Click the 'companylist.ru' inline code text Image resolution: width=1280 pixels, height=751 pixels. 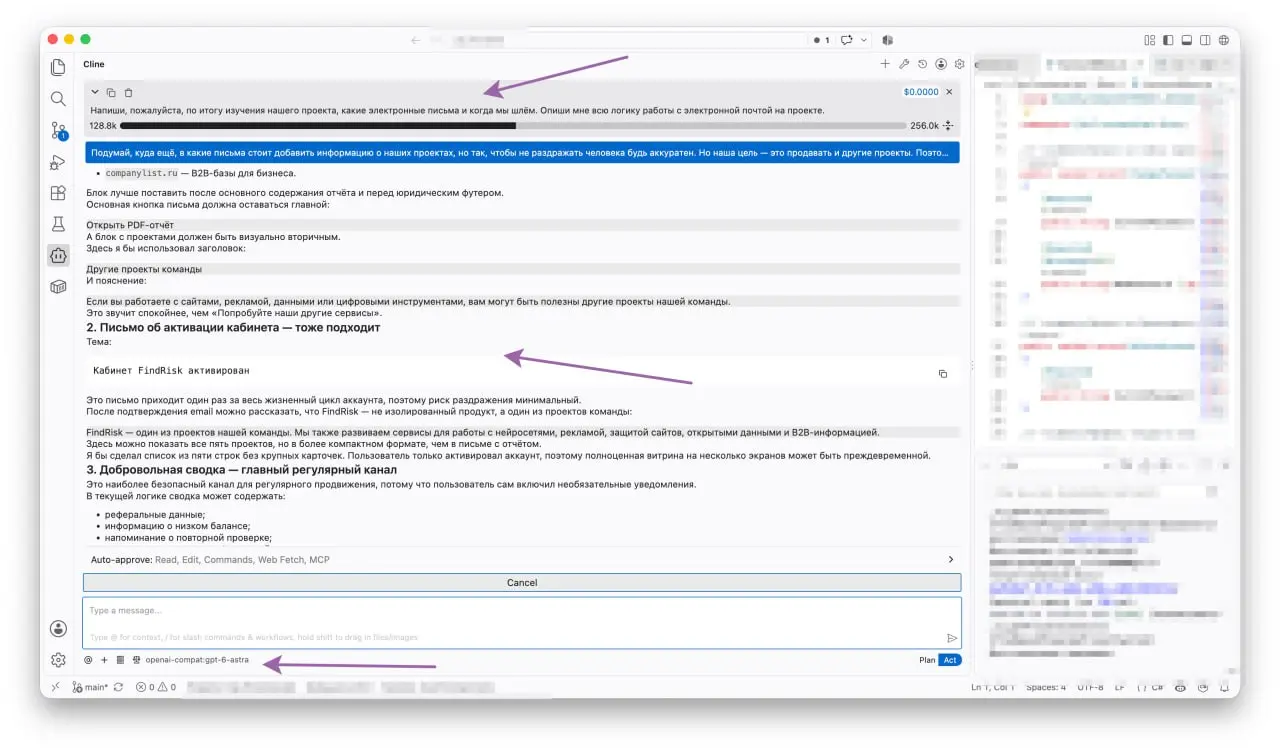140,174
